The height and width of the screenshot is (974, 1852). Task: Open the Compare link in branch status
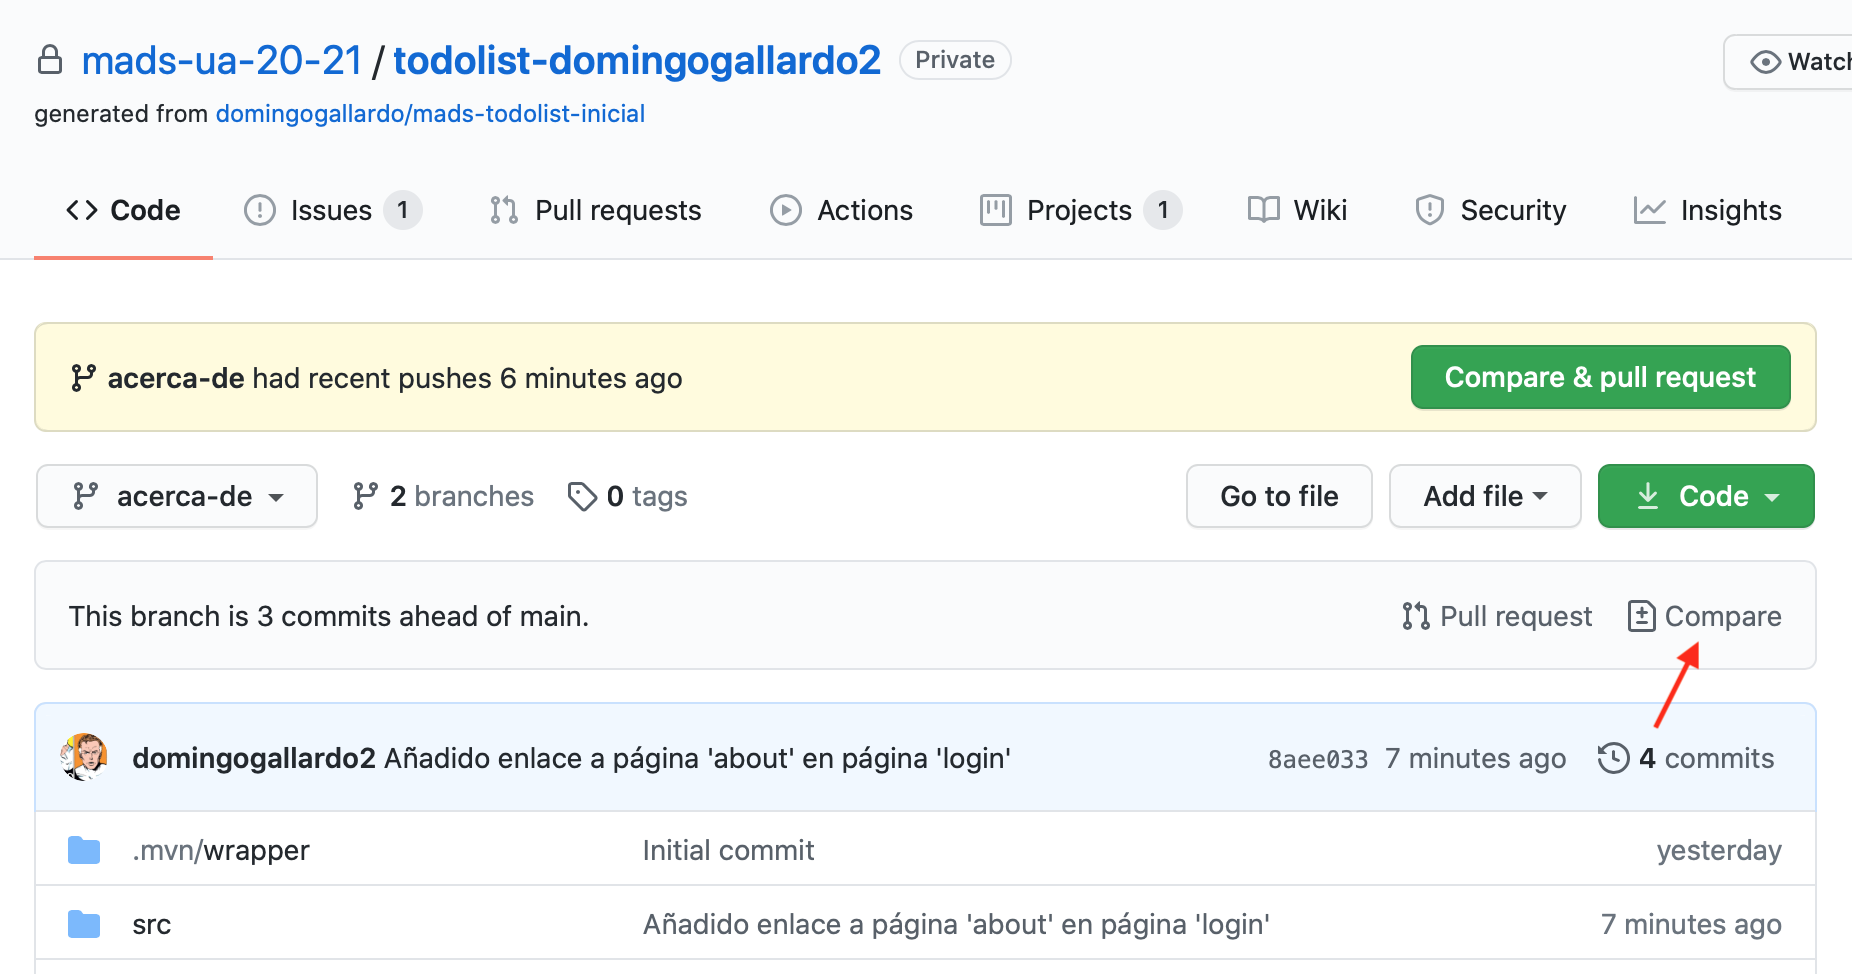tap(1705, 616)
